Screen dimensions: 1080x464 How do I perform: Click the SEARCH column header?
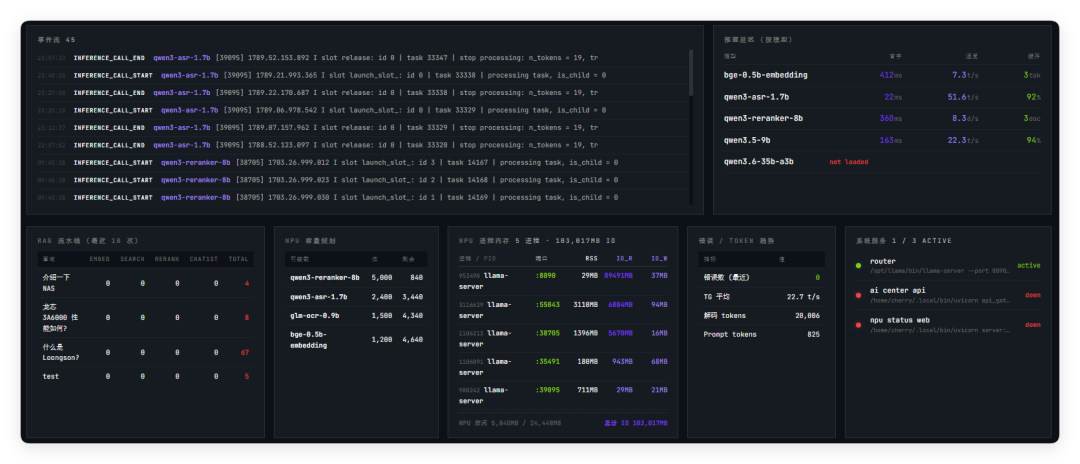(x=132, y=259)
